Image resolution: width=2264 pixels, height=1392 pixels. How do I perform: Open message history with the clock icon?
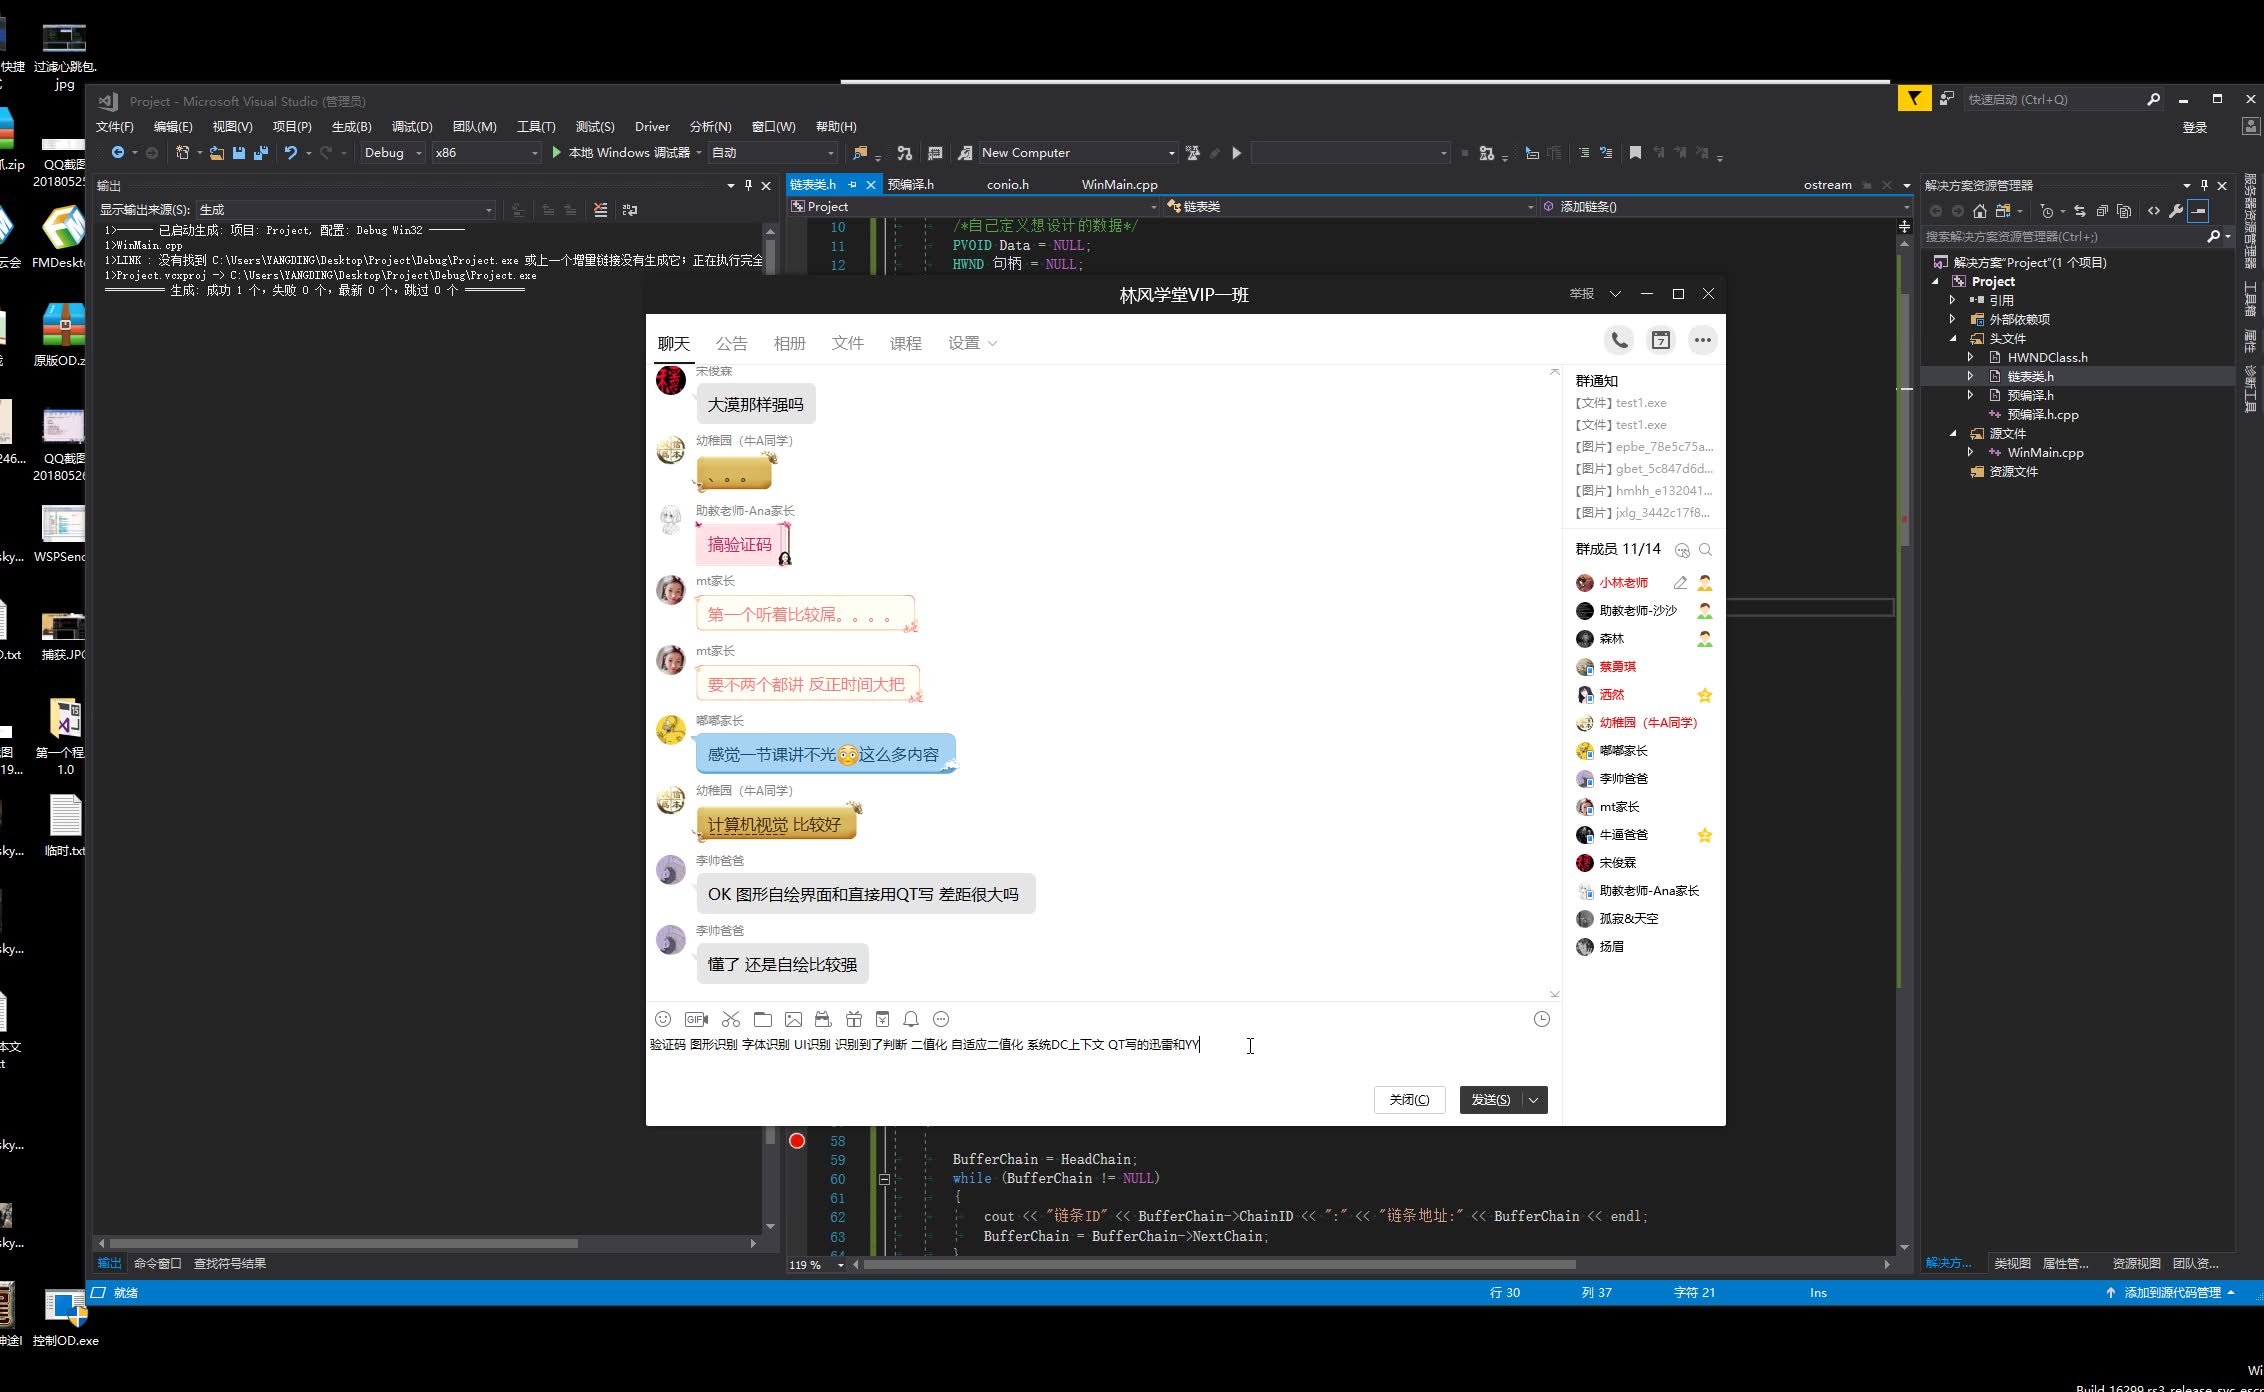coord(1541,1019)
